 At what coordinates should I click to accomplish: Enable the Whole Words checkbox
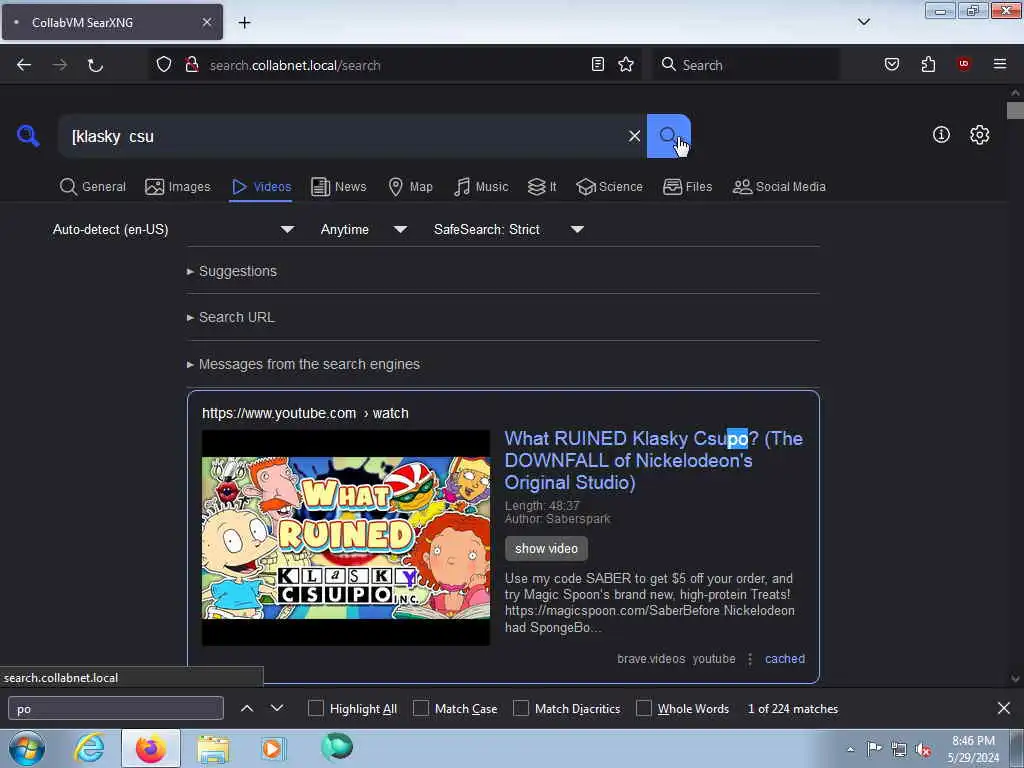[644, 708]
